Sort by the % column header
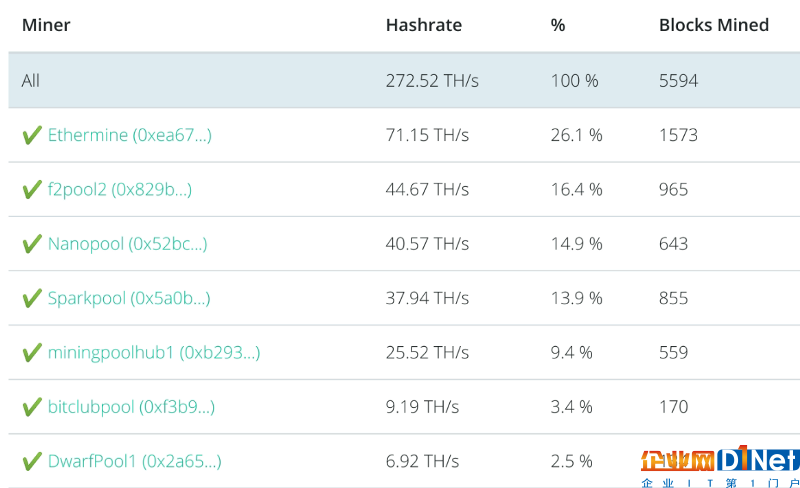This screenshot has width=800, height=488. point(558,25)
